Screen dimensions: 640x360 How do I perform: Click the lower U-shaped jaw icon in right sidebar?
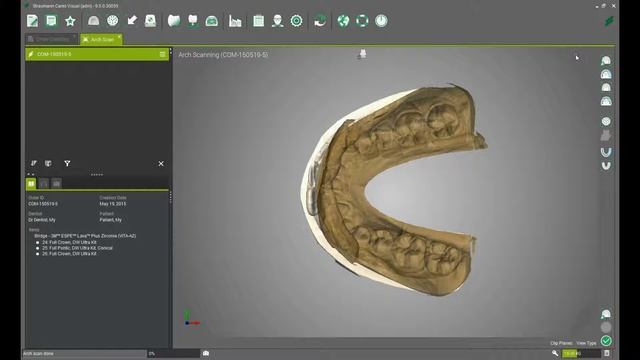(606, 166)
